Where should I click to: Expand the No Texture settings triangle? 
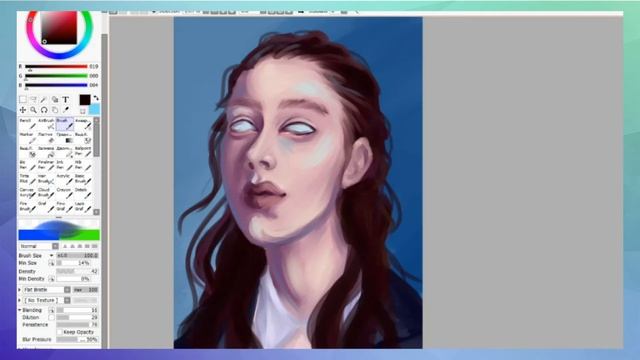[20, 300]
